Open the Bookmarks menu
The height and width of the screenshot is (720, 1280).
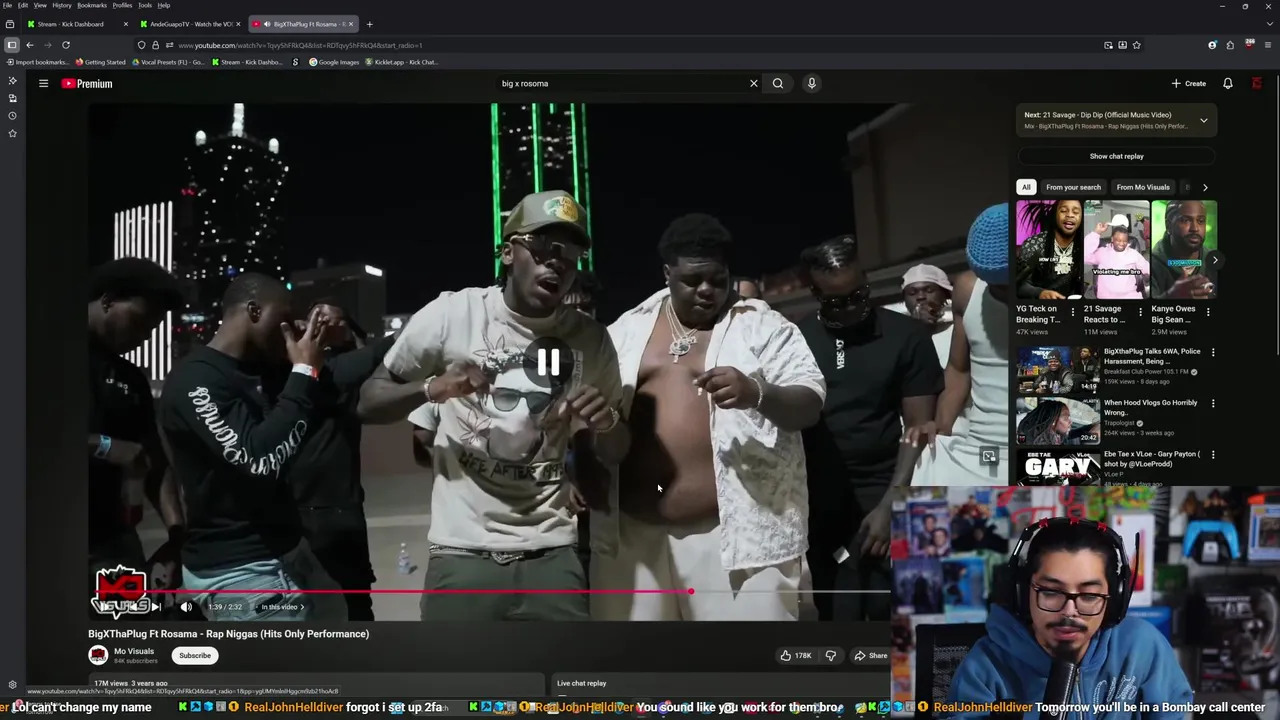(x=92, y=5)
